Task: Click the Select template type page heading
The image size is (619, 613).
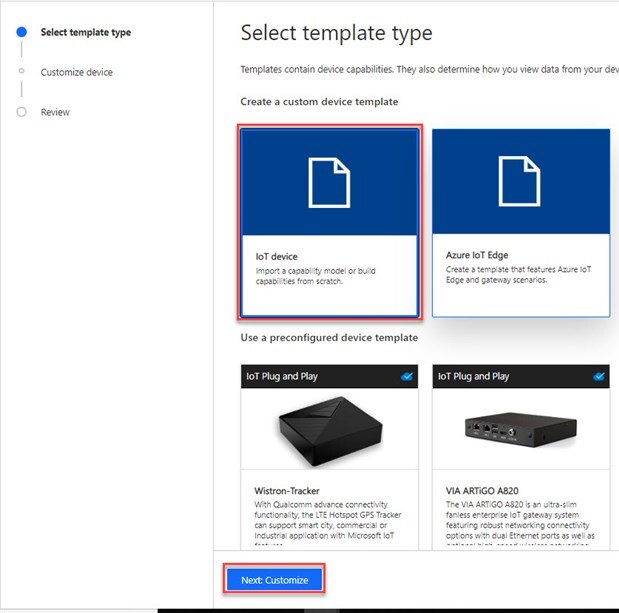Action: [x=336, y=33]
